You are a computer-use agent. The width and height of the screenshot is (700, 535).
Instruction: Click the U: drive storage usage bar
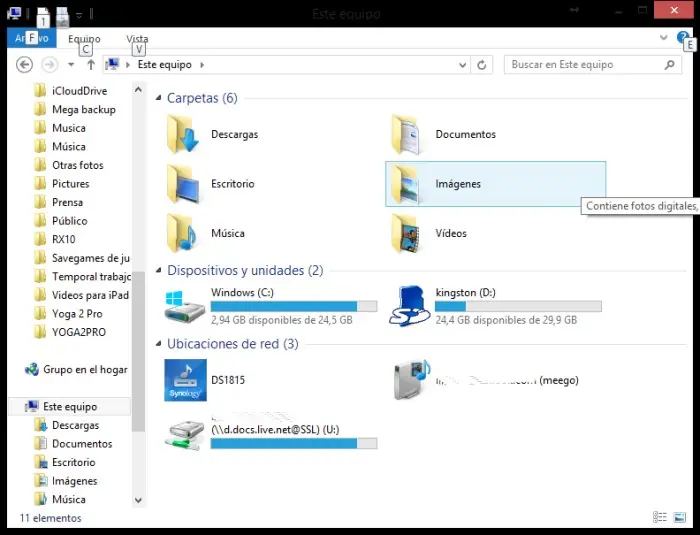(x=294, y=443)
